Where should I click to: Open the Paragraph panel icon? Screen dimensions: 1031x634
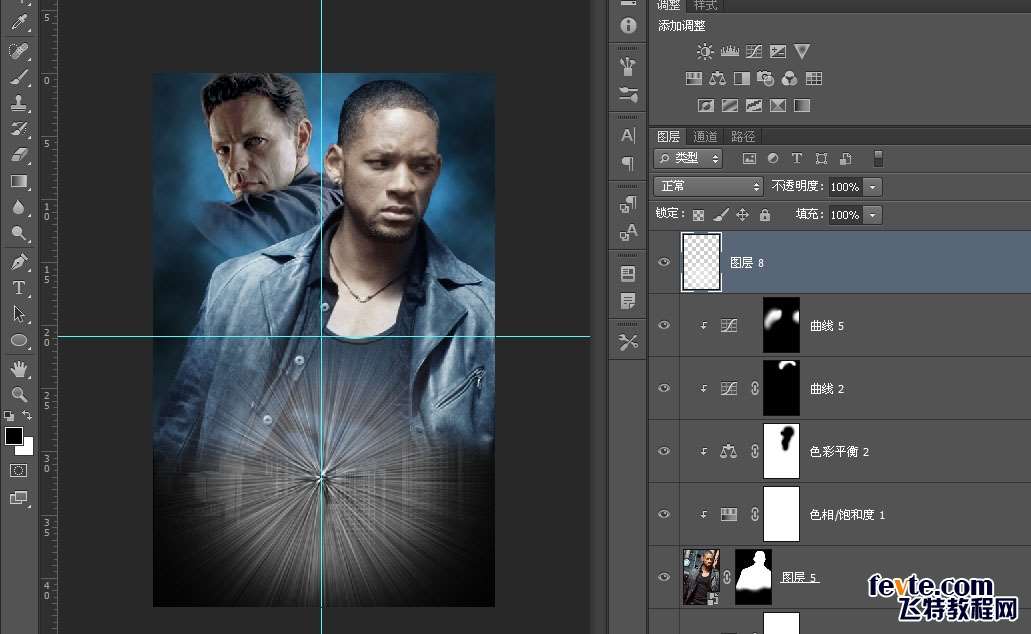(628, 162)
